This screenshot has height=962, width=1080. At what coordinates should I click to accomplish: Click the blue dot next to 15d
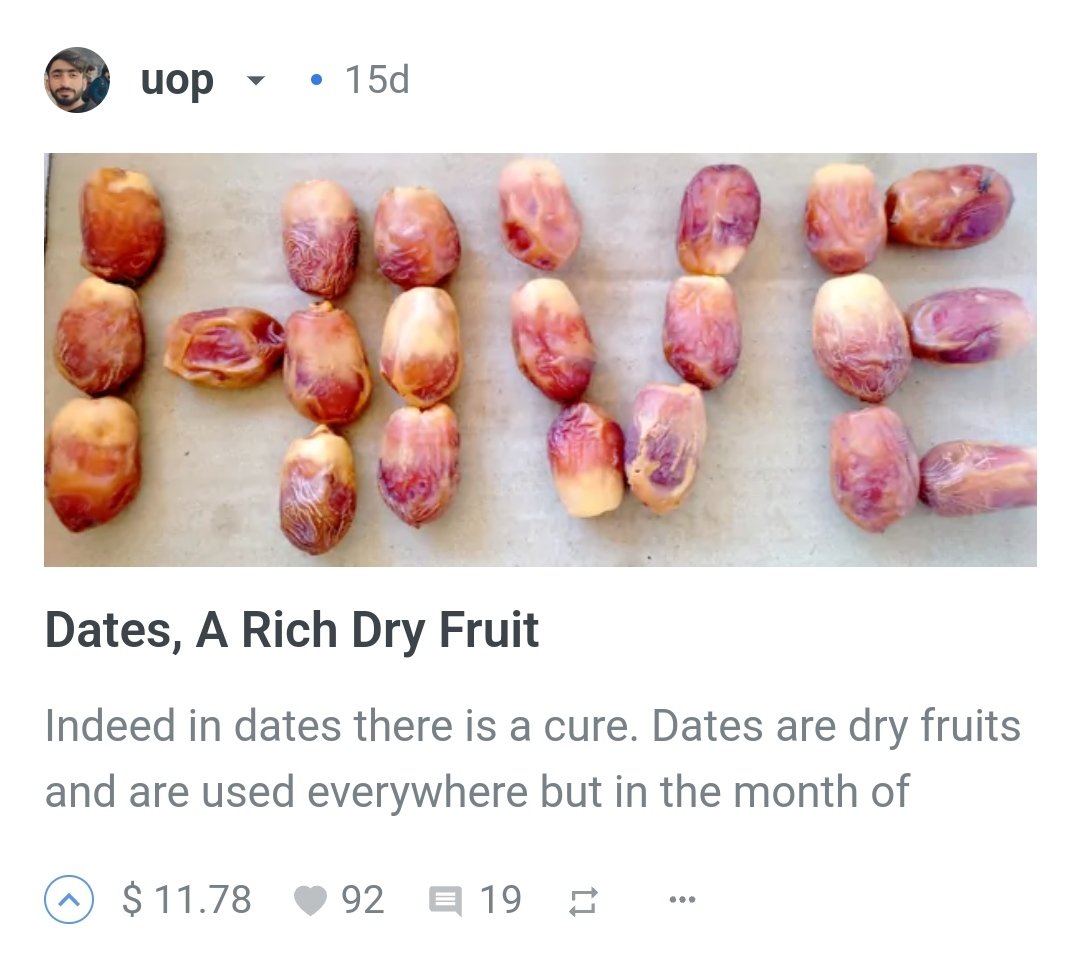coord(316,80)
